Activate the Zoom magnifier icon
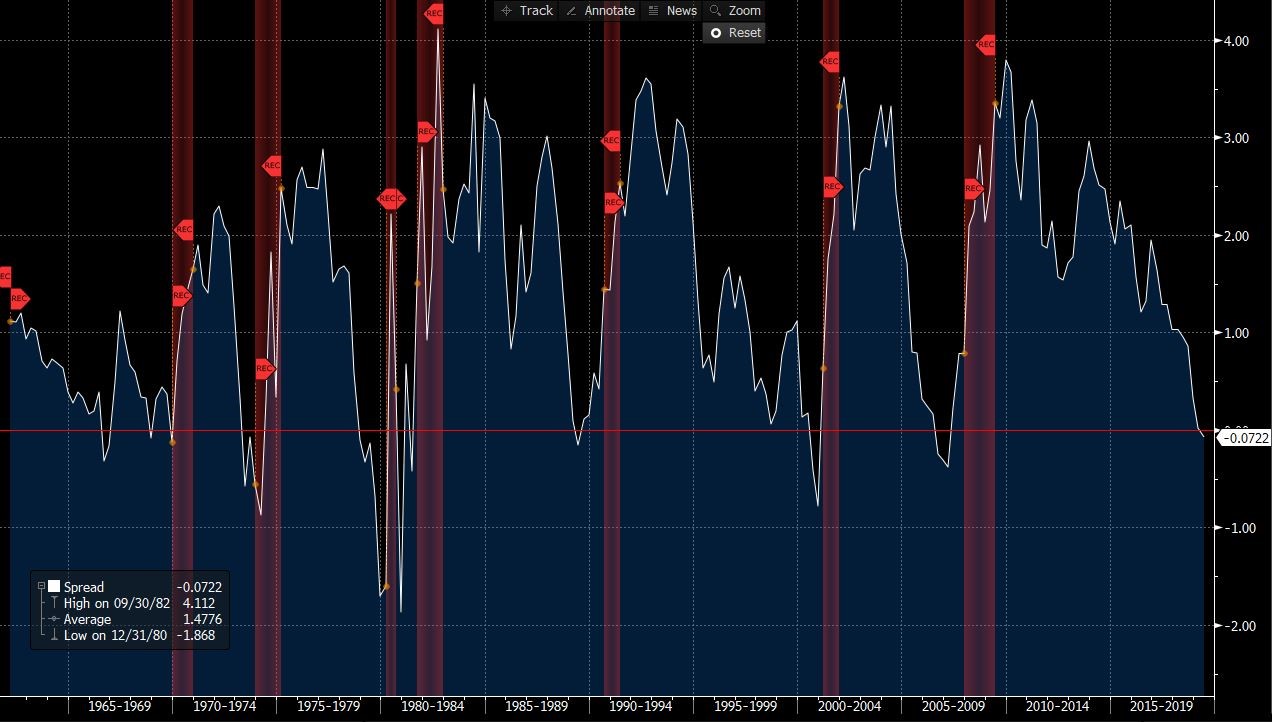Image resolution: width=1272 pixels, height=722 pixels. (x=714, y=10)
